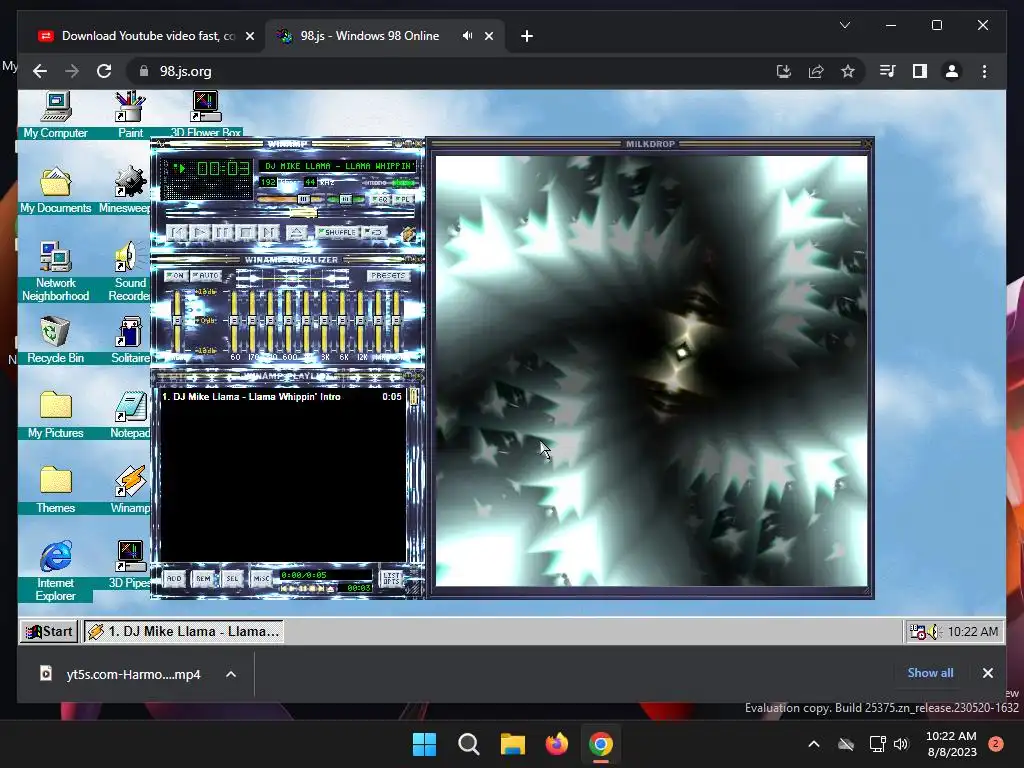Launch the Winamp desktop shortcut

point(130,490)
